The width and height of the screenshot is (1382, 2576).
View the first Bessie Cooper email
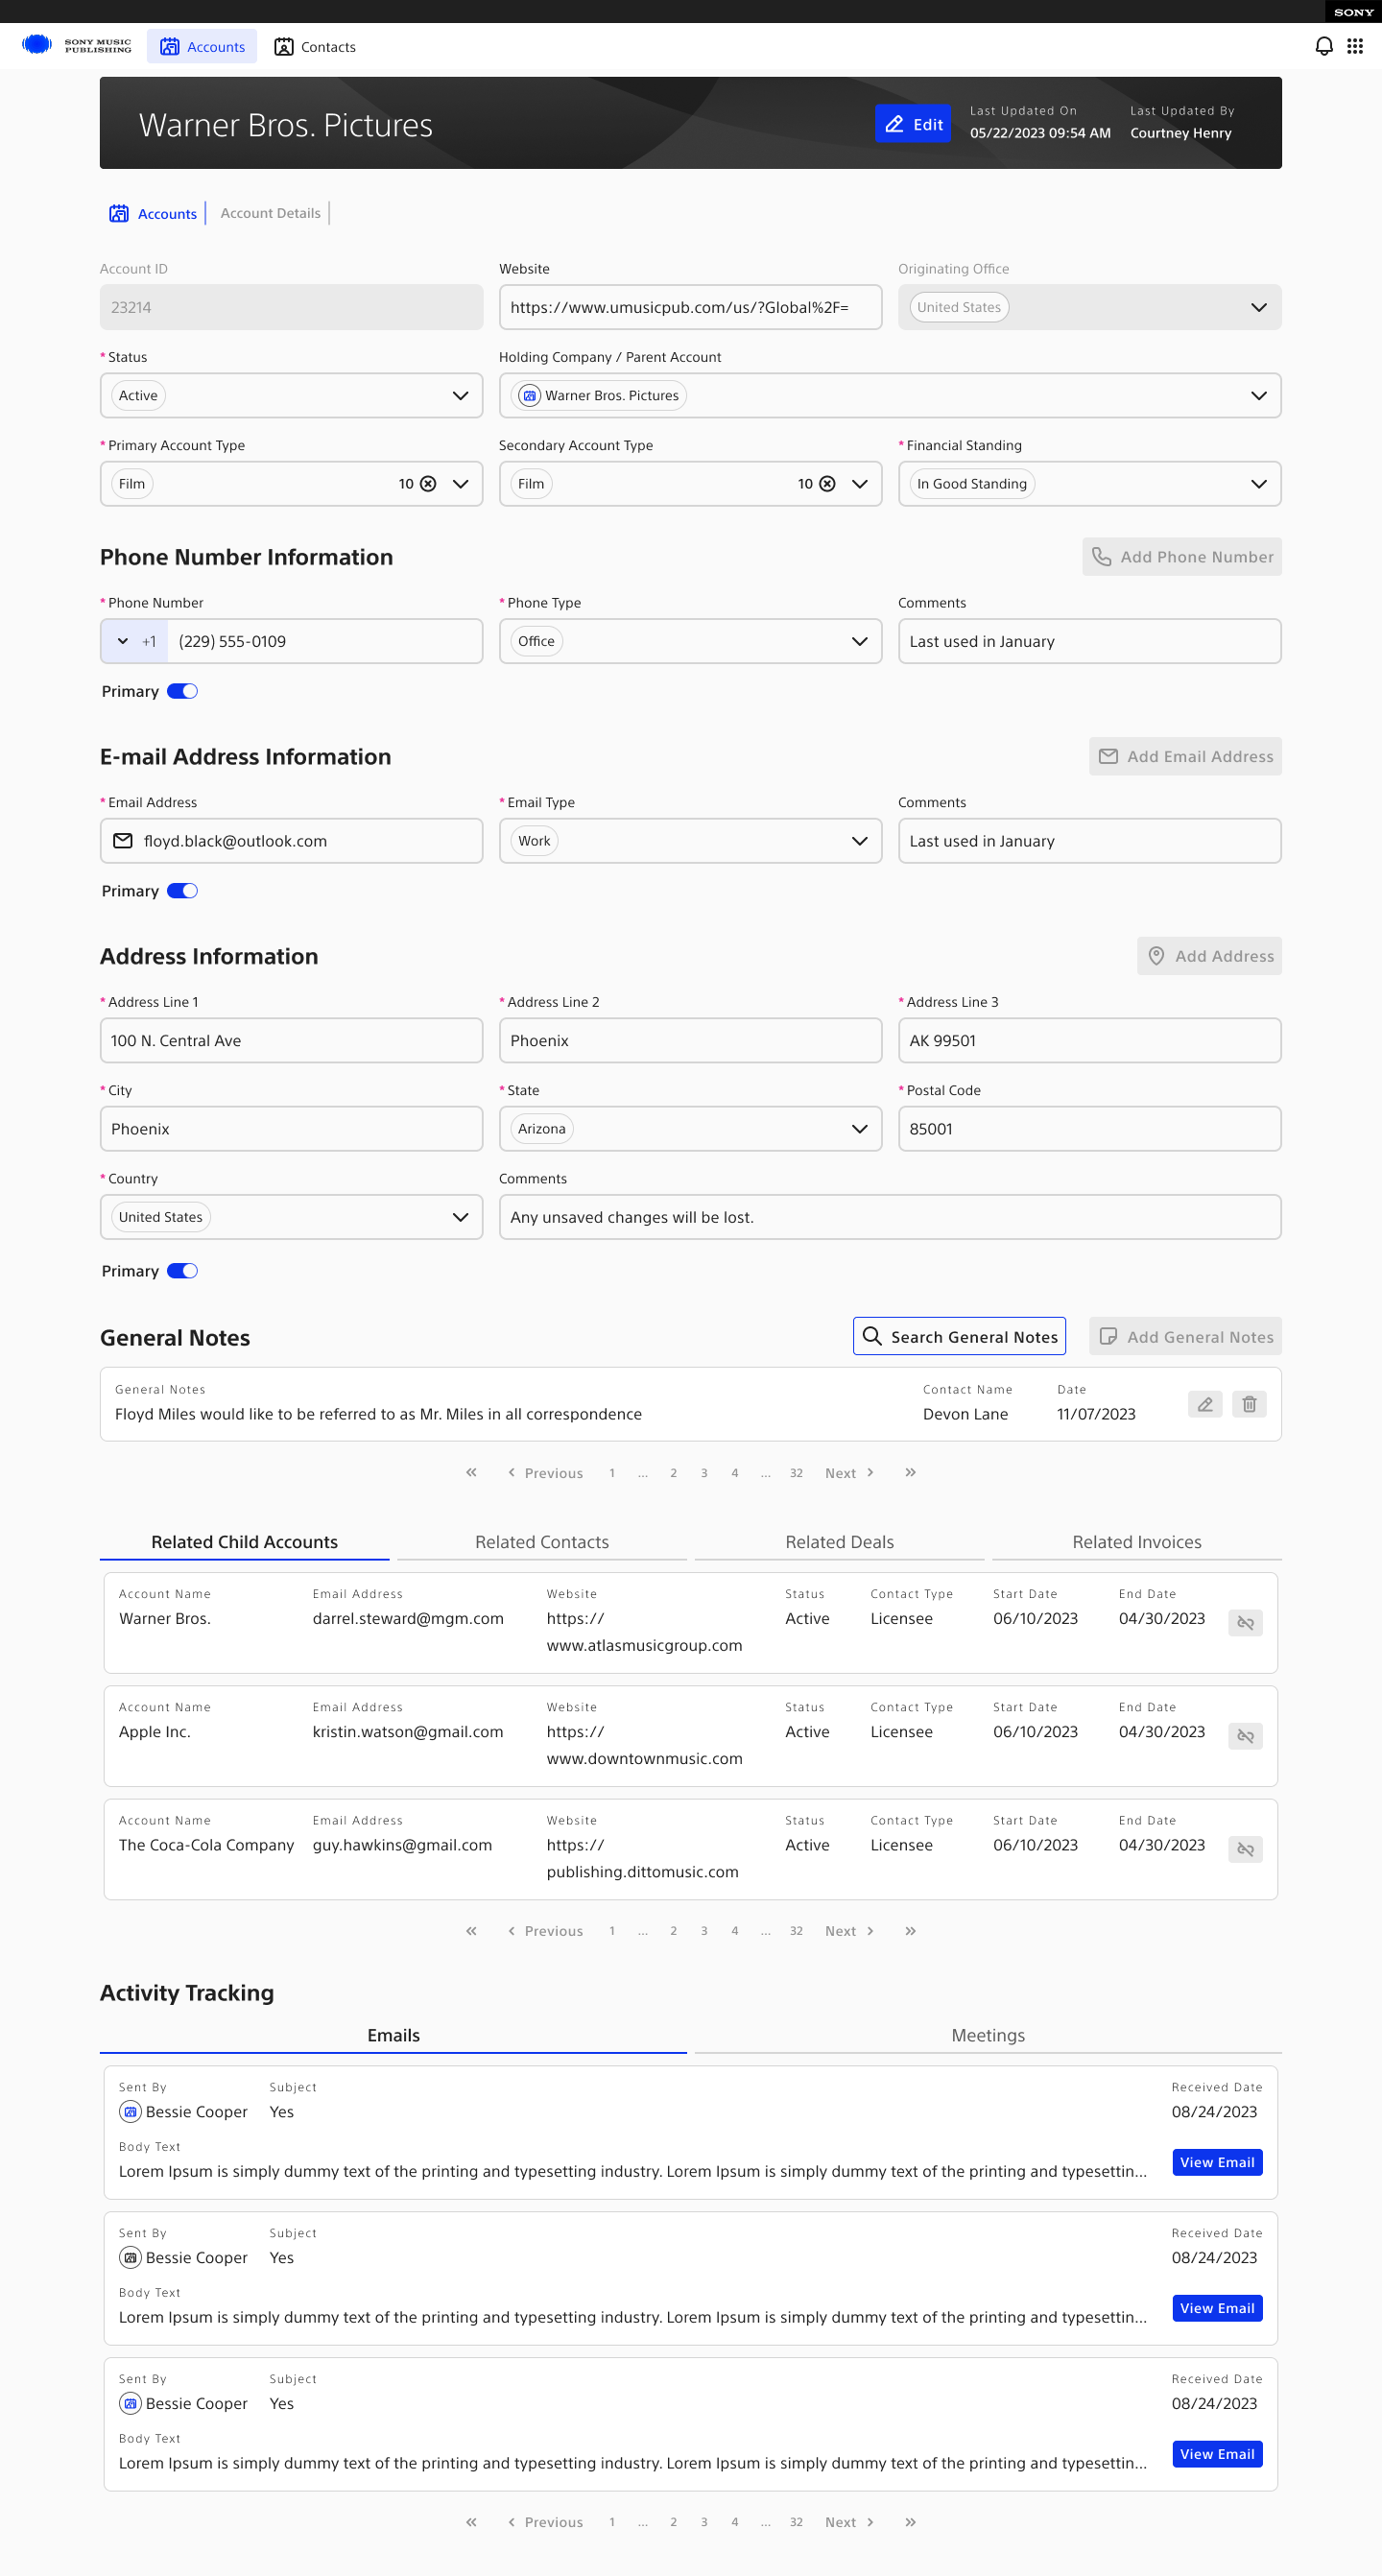click(x=1217, y=2162)
